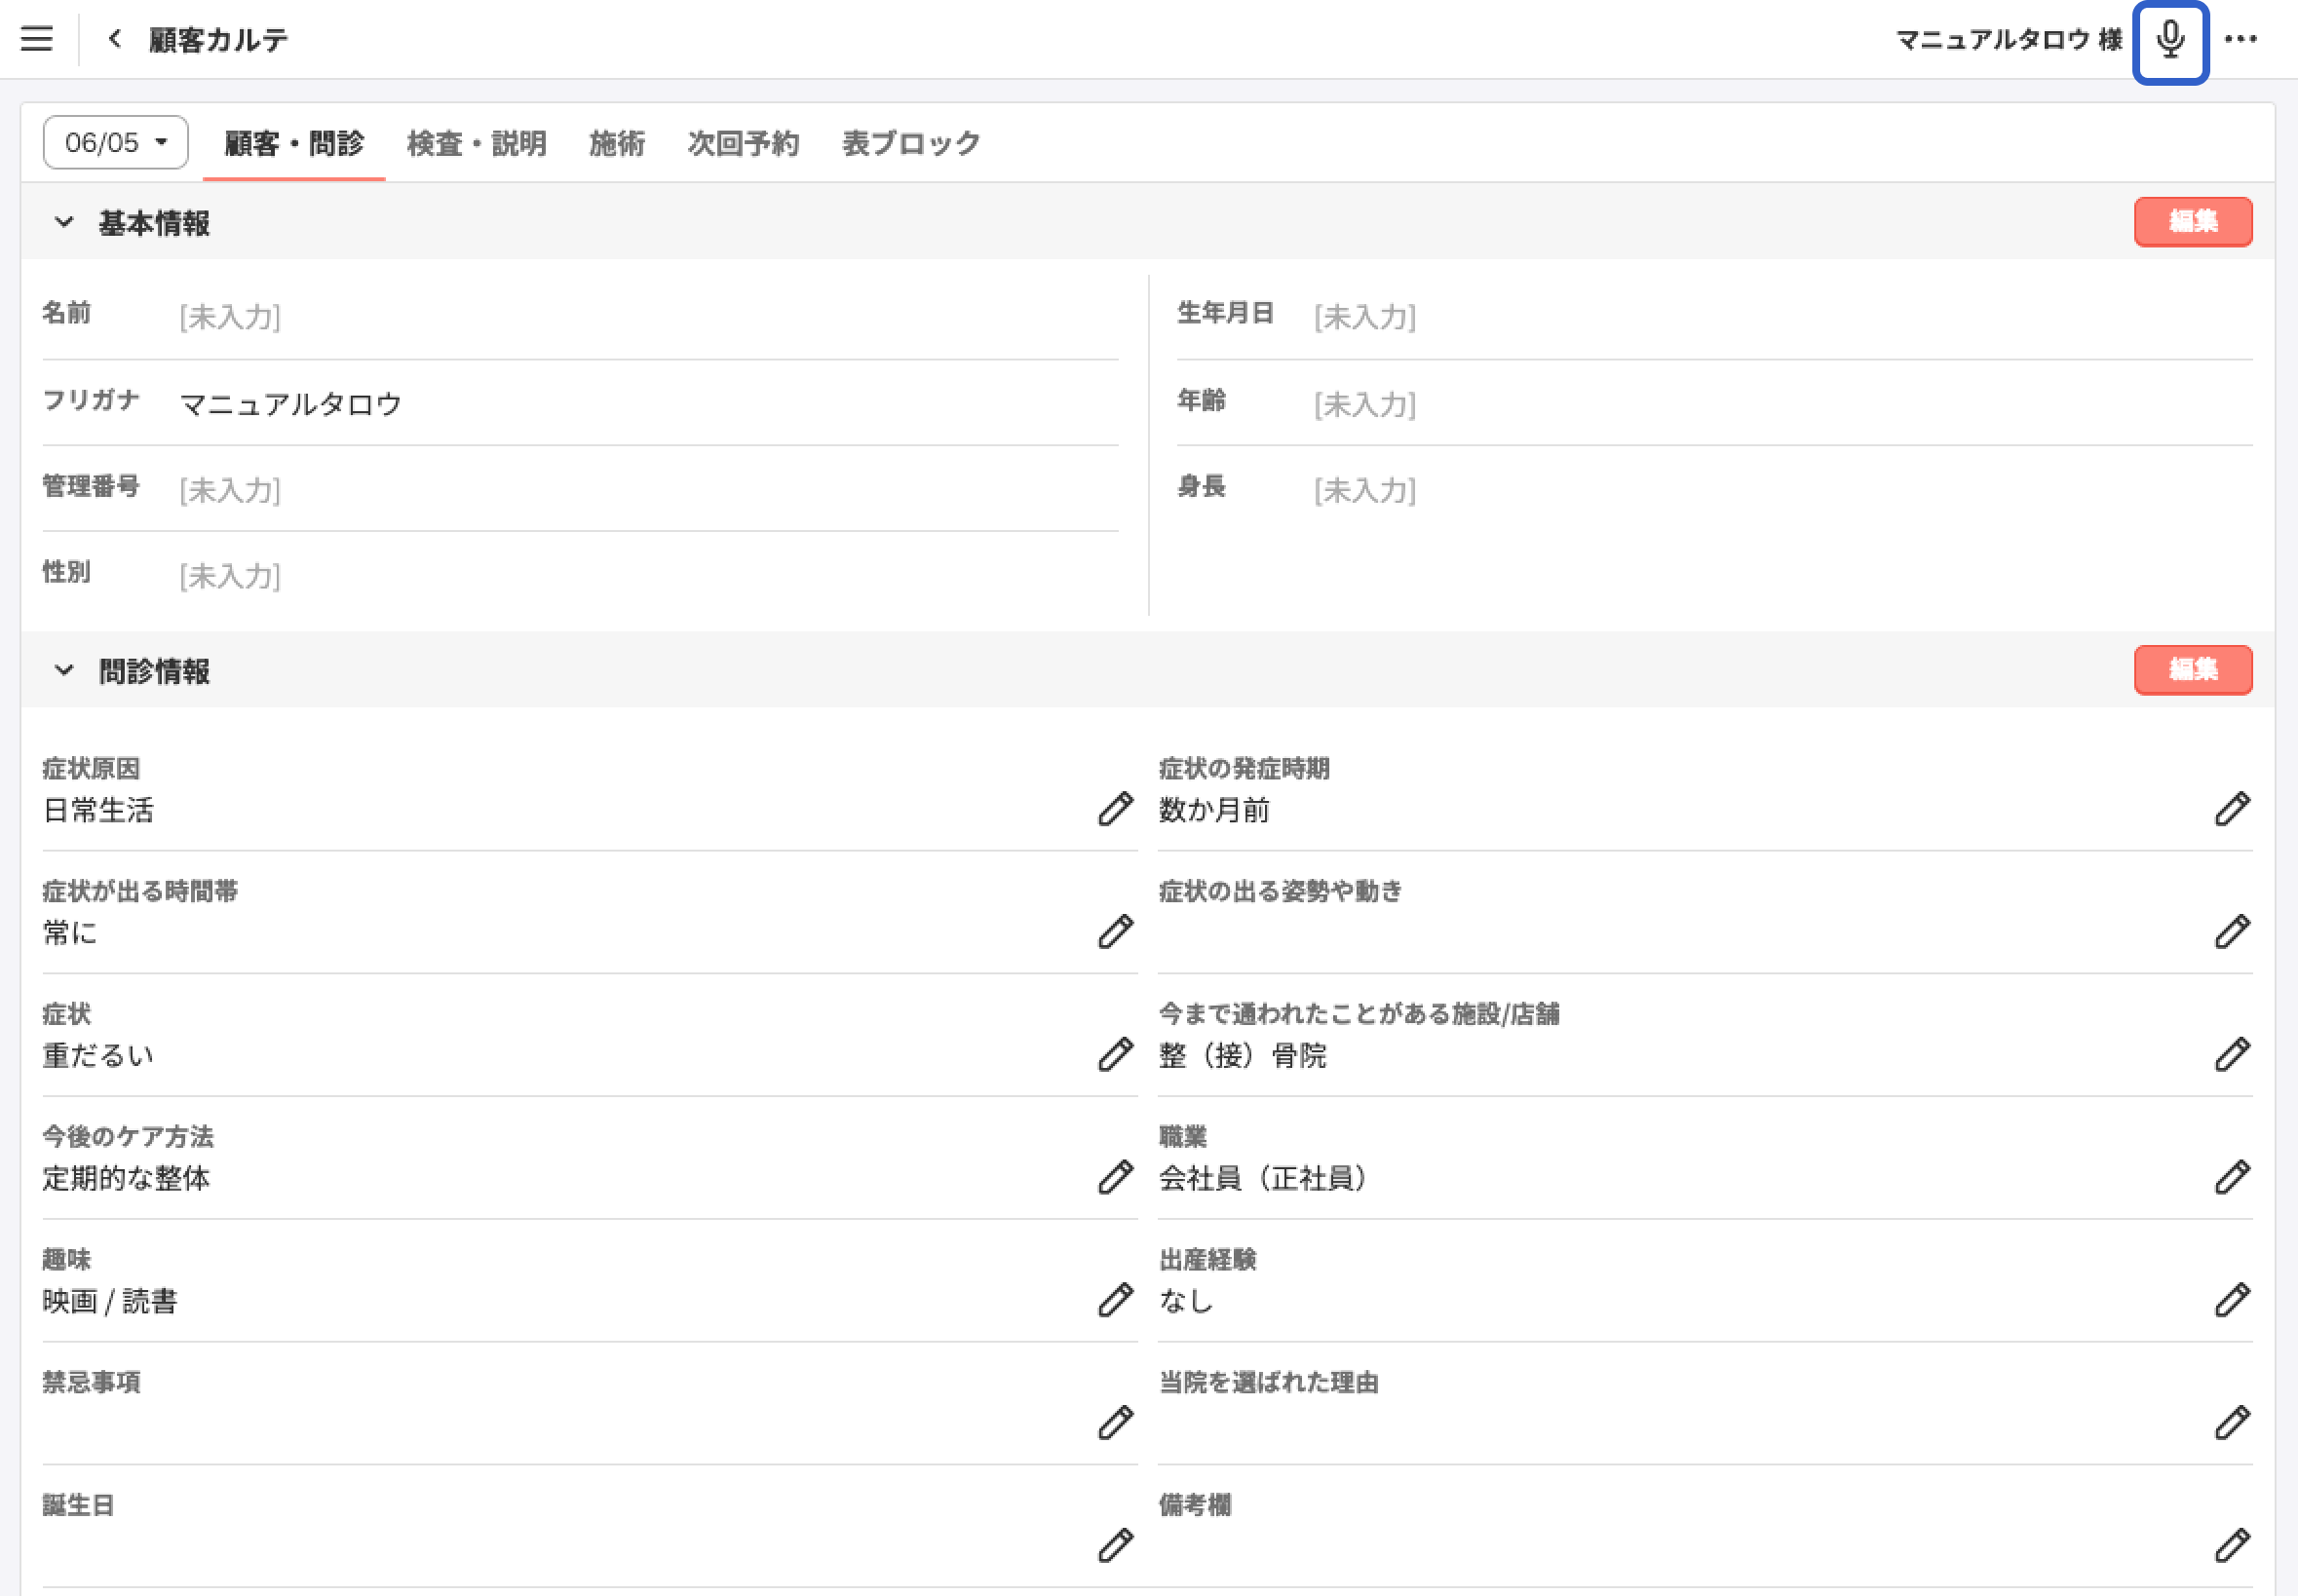Edit 症状の出る姿勢や動き pencil icon
The width and height of the screenshot is (2298, 1596).
2232,931
